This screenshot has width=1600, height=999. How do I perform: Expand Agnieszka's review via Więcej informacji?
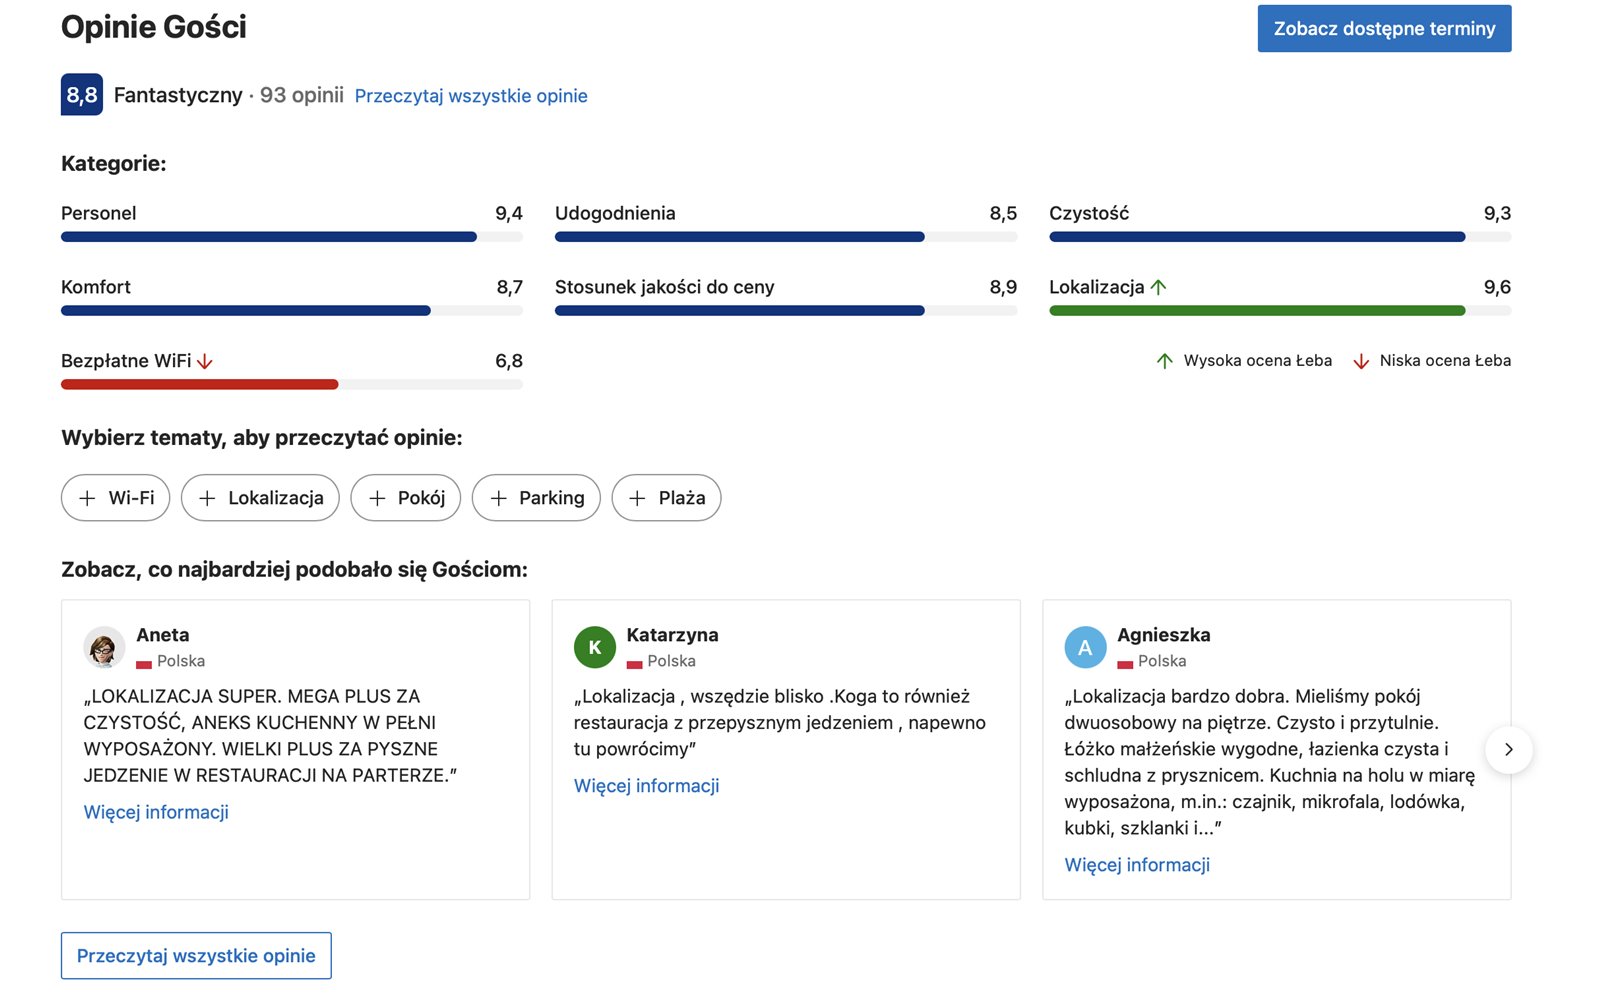click(1137, 865)
